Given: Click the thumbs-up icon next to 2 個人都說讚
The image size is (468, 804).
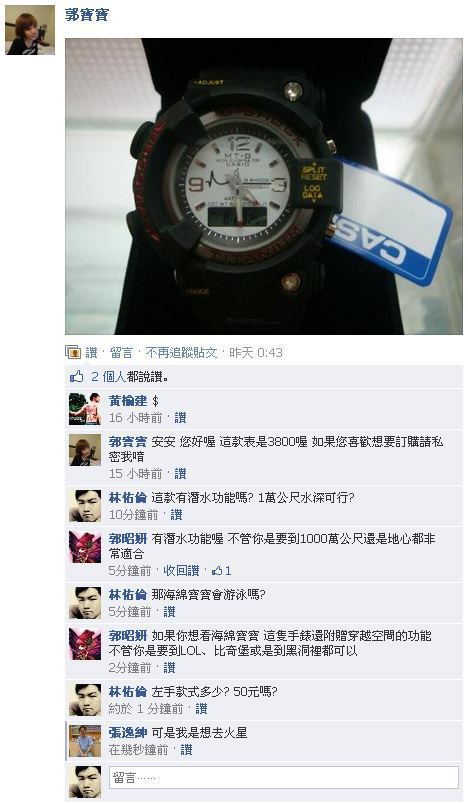Looking at the screenshot, I should pyautogui.click(x=76, y=377).
